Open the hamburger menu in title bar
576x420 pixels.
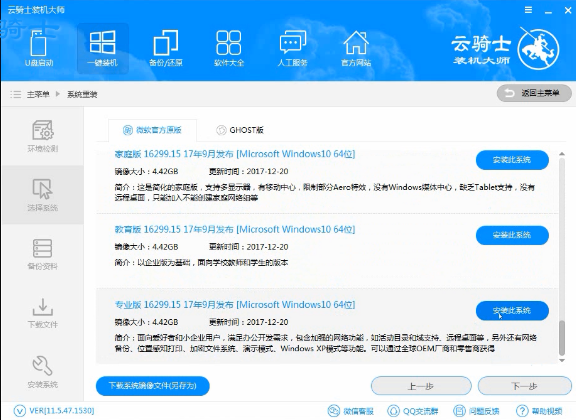point(528,10)
